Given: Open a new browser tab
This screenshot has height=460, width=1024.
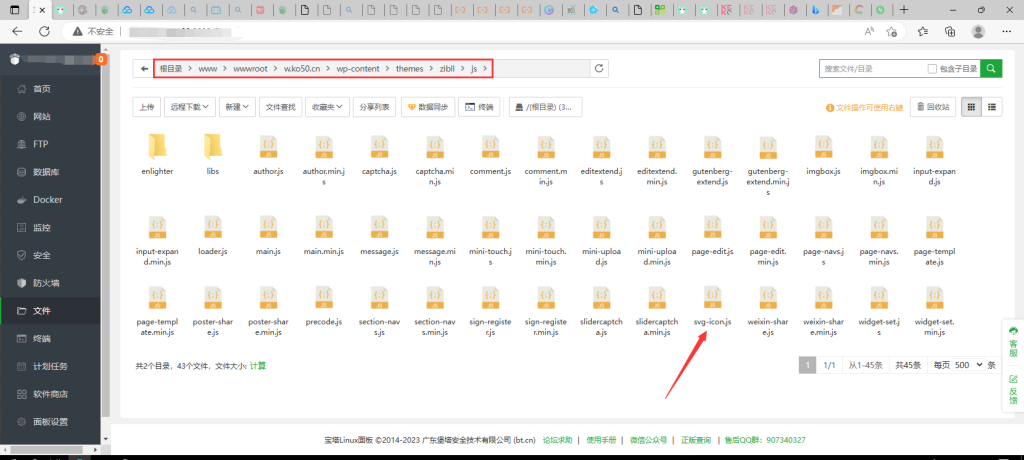Looking at the screenshot, I should 904,10.
